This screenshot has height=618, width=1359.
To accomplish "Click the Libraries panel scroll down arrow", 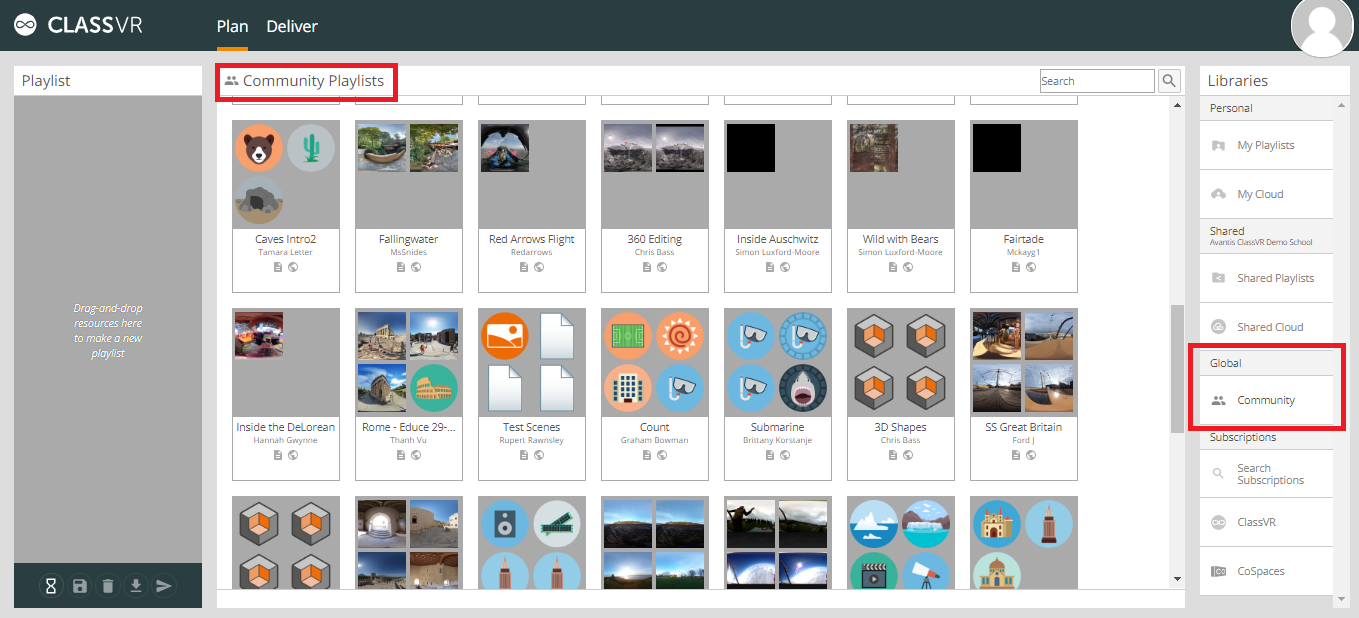I will [x=1341, y=600].
